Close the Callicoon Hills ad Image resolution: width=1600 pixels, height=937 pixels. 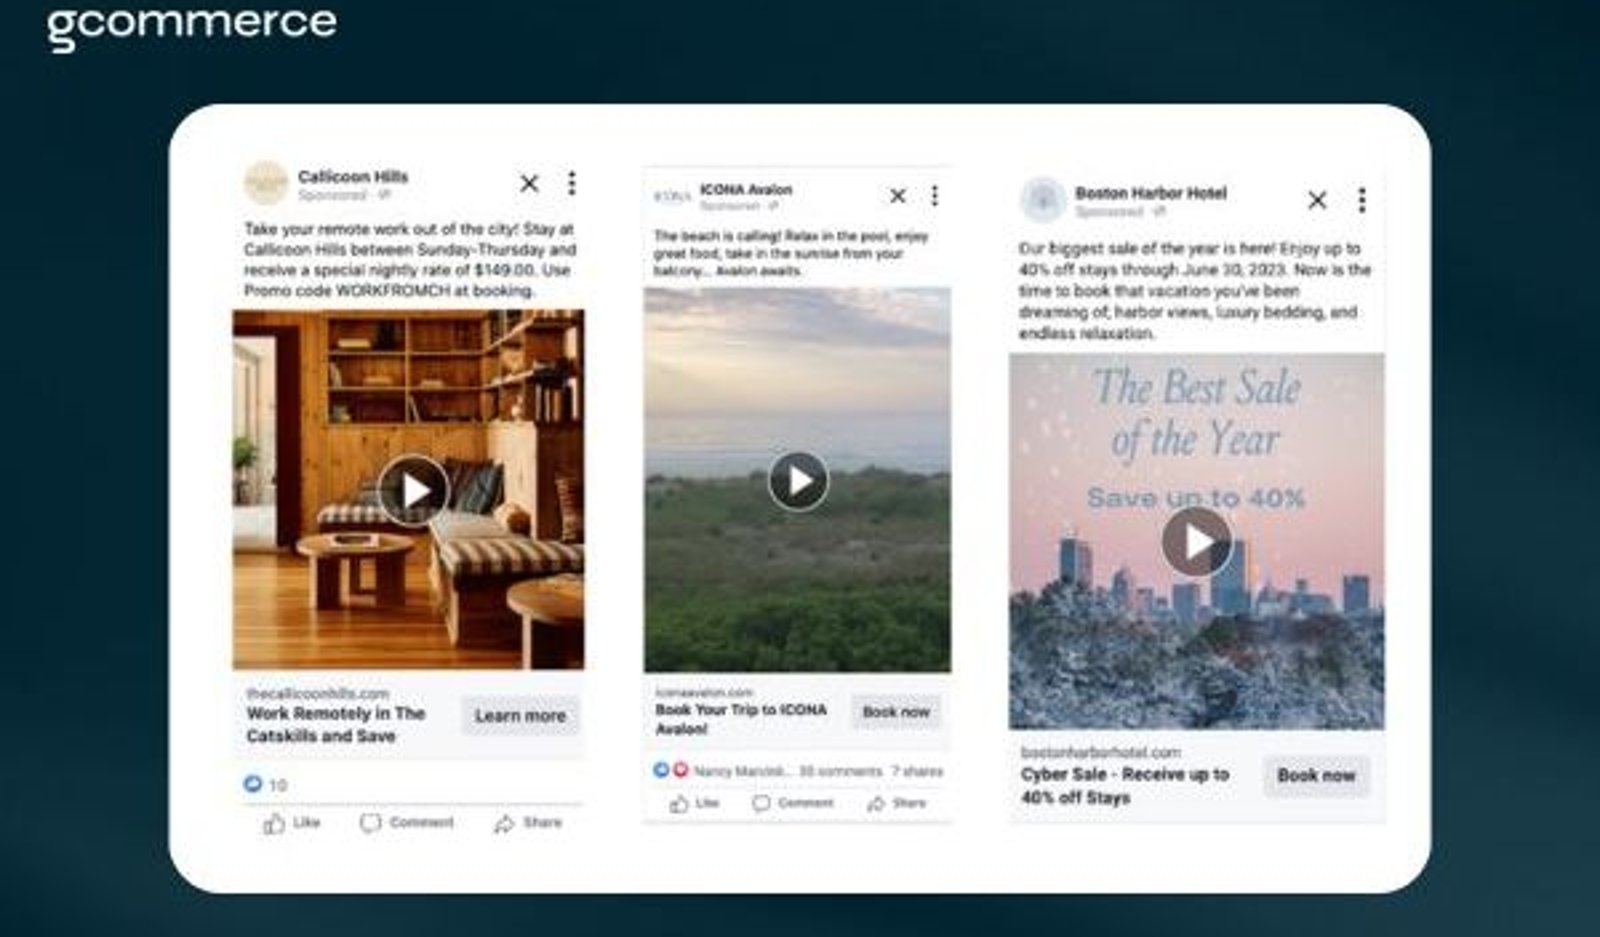tap(529, 183)
